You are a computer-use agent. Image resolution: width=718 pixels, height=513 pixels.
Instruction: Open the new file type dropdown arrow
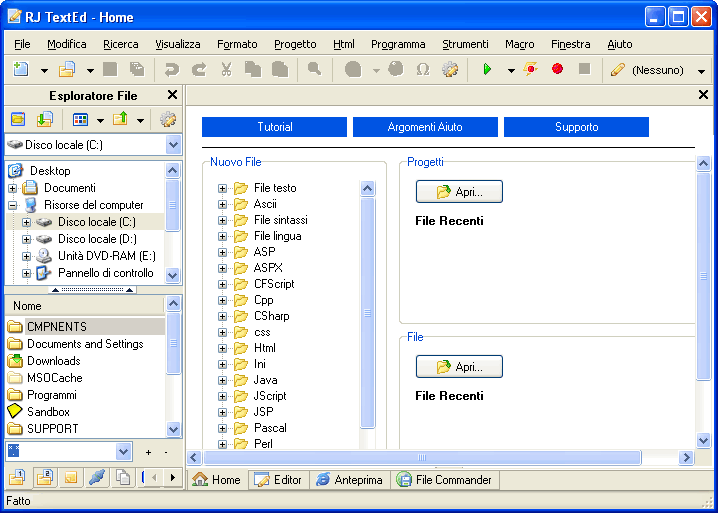[44, 71]
